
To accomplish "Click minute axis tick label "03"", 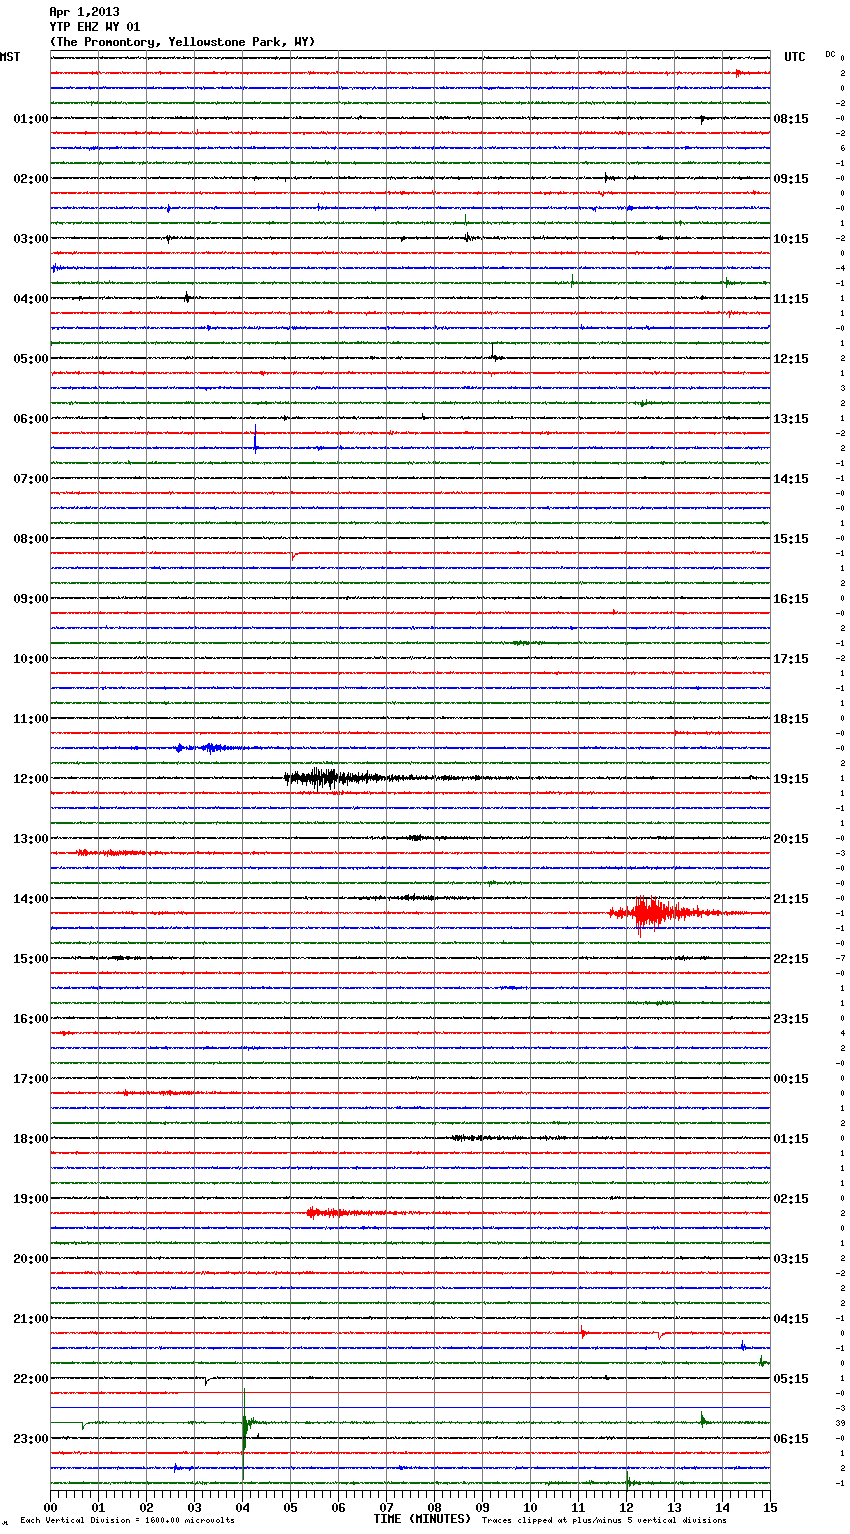I will pyautogui.click(x=195, y=1507).
